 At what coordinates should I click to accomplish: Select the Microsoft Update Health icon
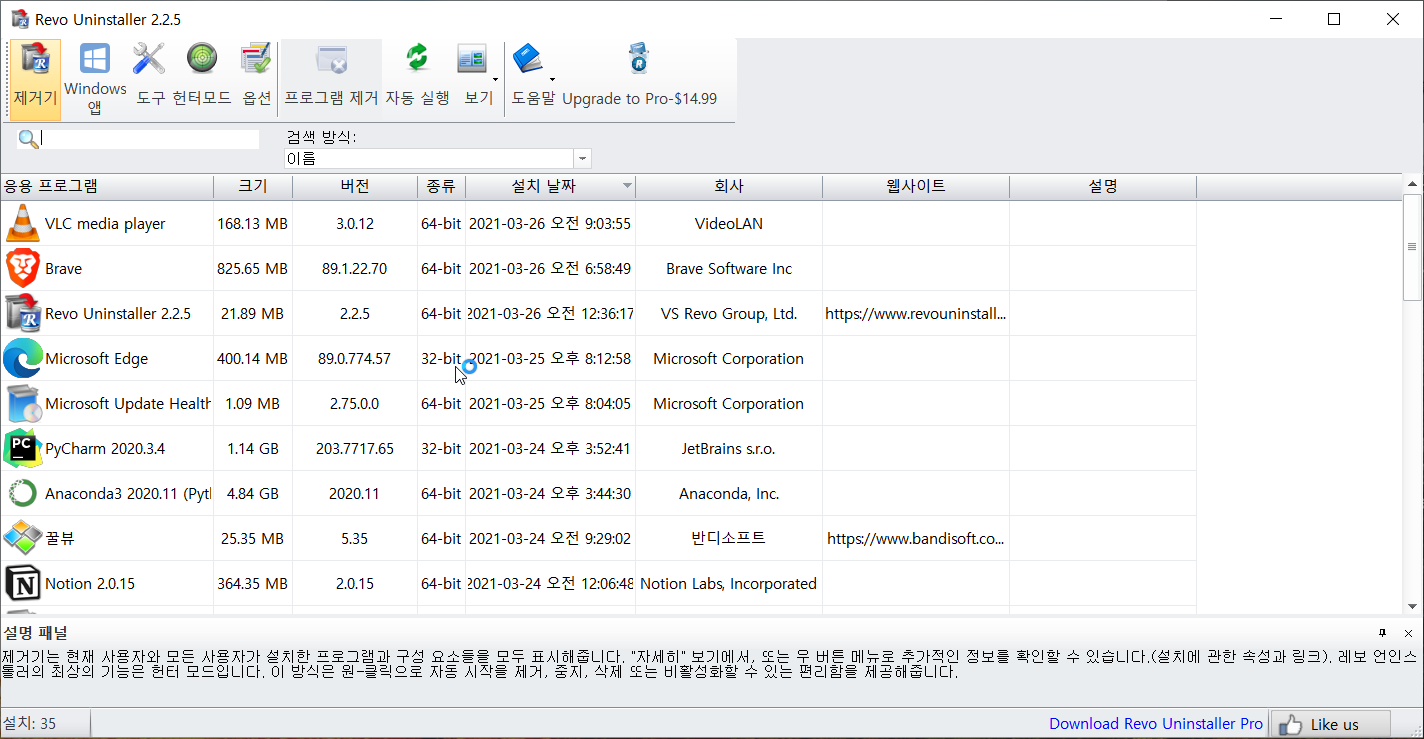pyautogui.click(x=22, y=403)
